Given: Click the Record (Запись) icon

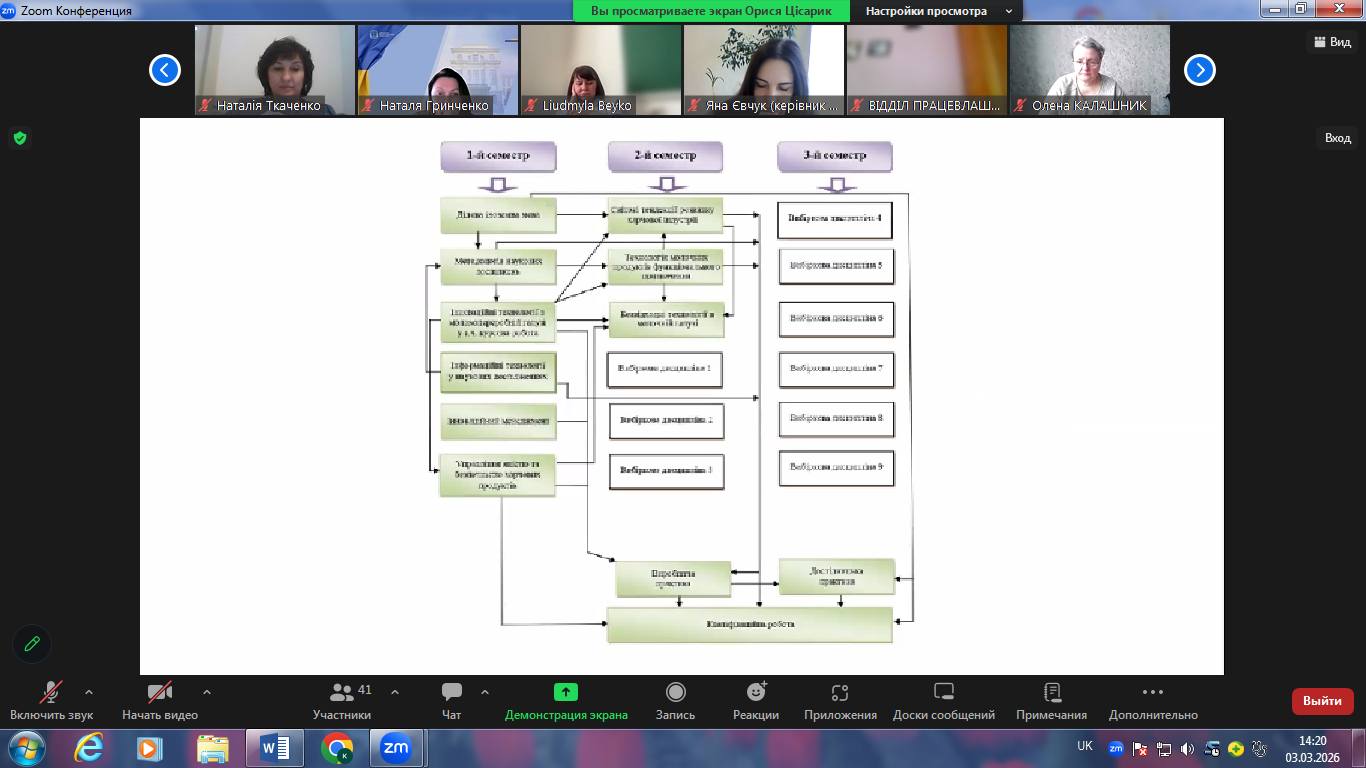Looking at the screenshot, I should (x=675, y=700).
